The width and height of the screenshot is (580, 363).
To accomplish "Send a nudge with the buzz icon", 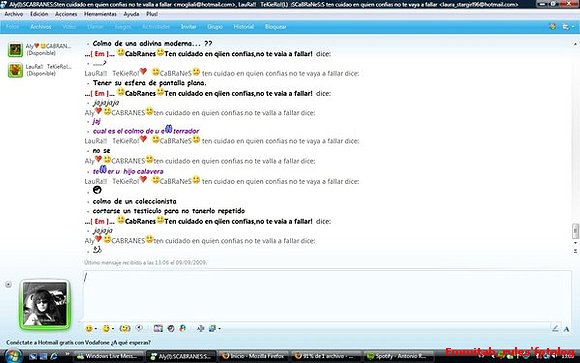I will [125, 328].
